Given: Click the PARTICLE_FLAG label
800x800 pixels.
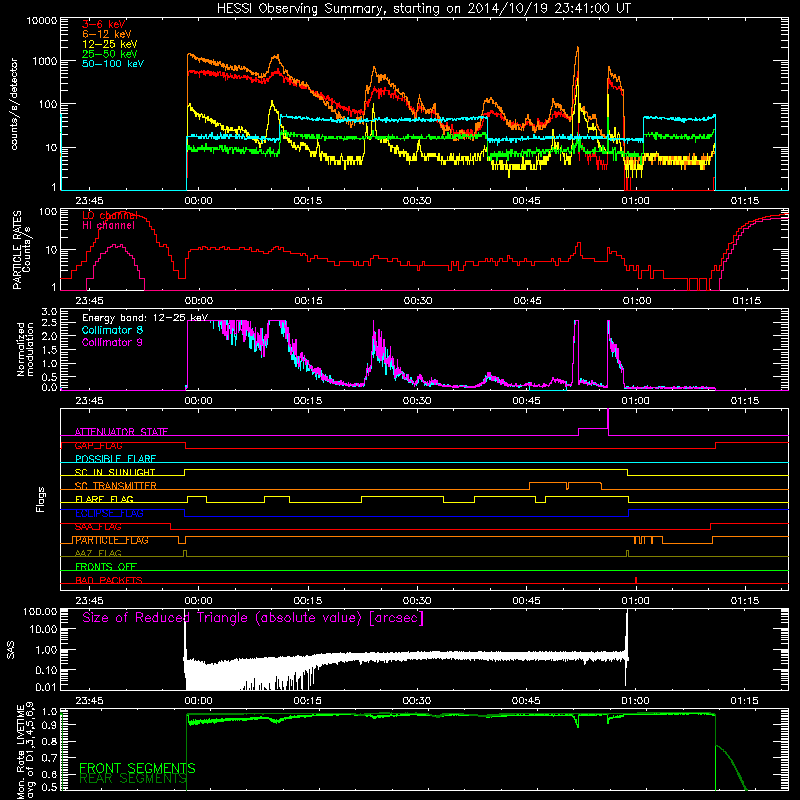Looking at the screenshot, I should (112, 540).
